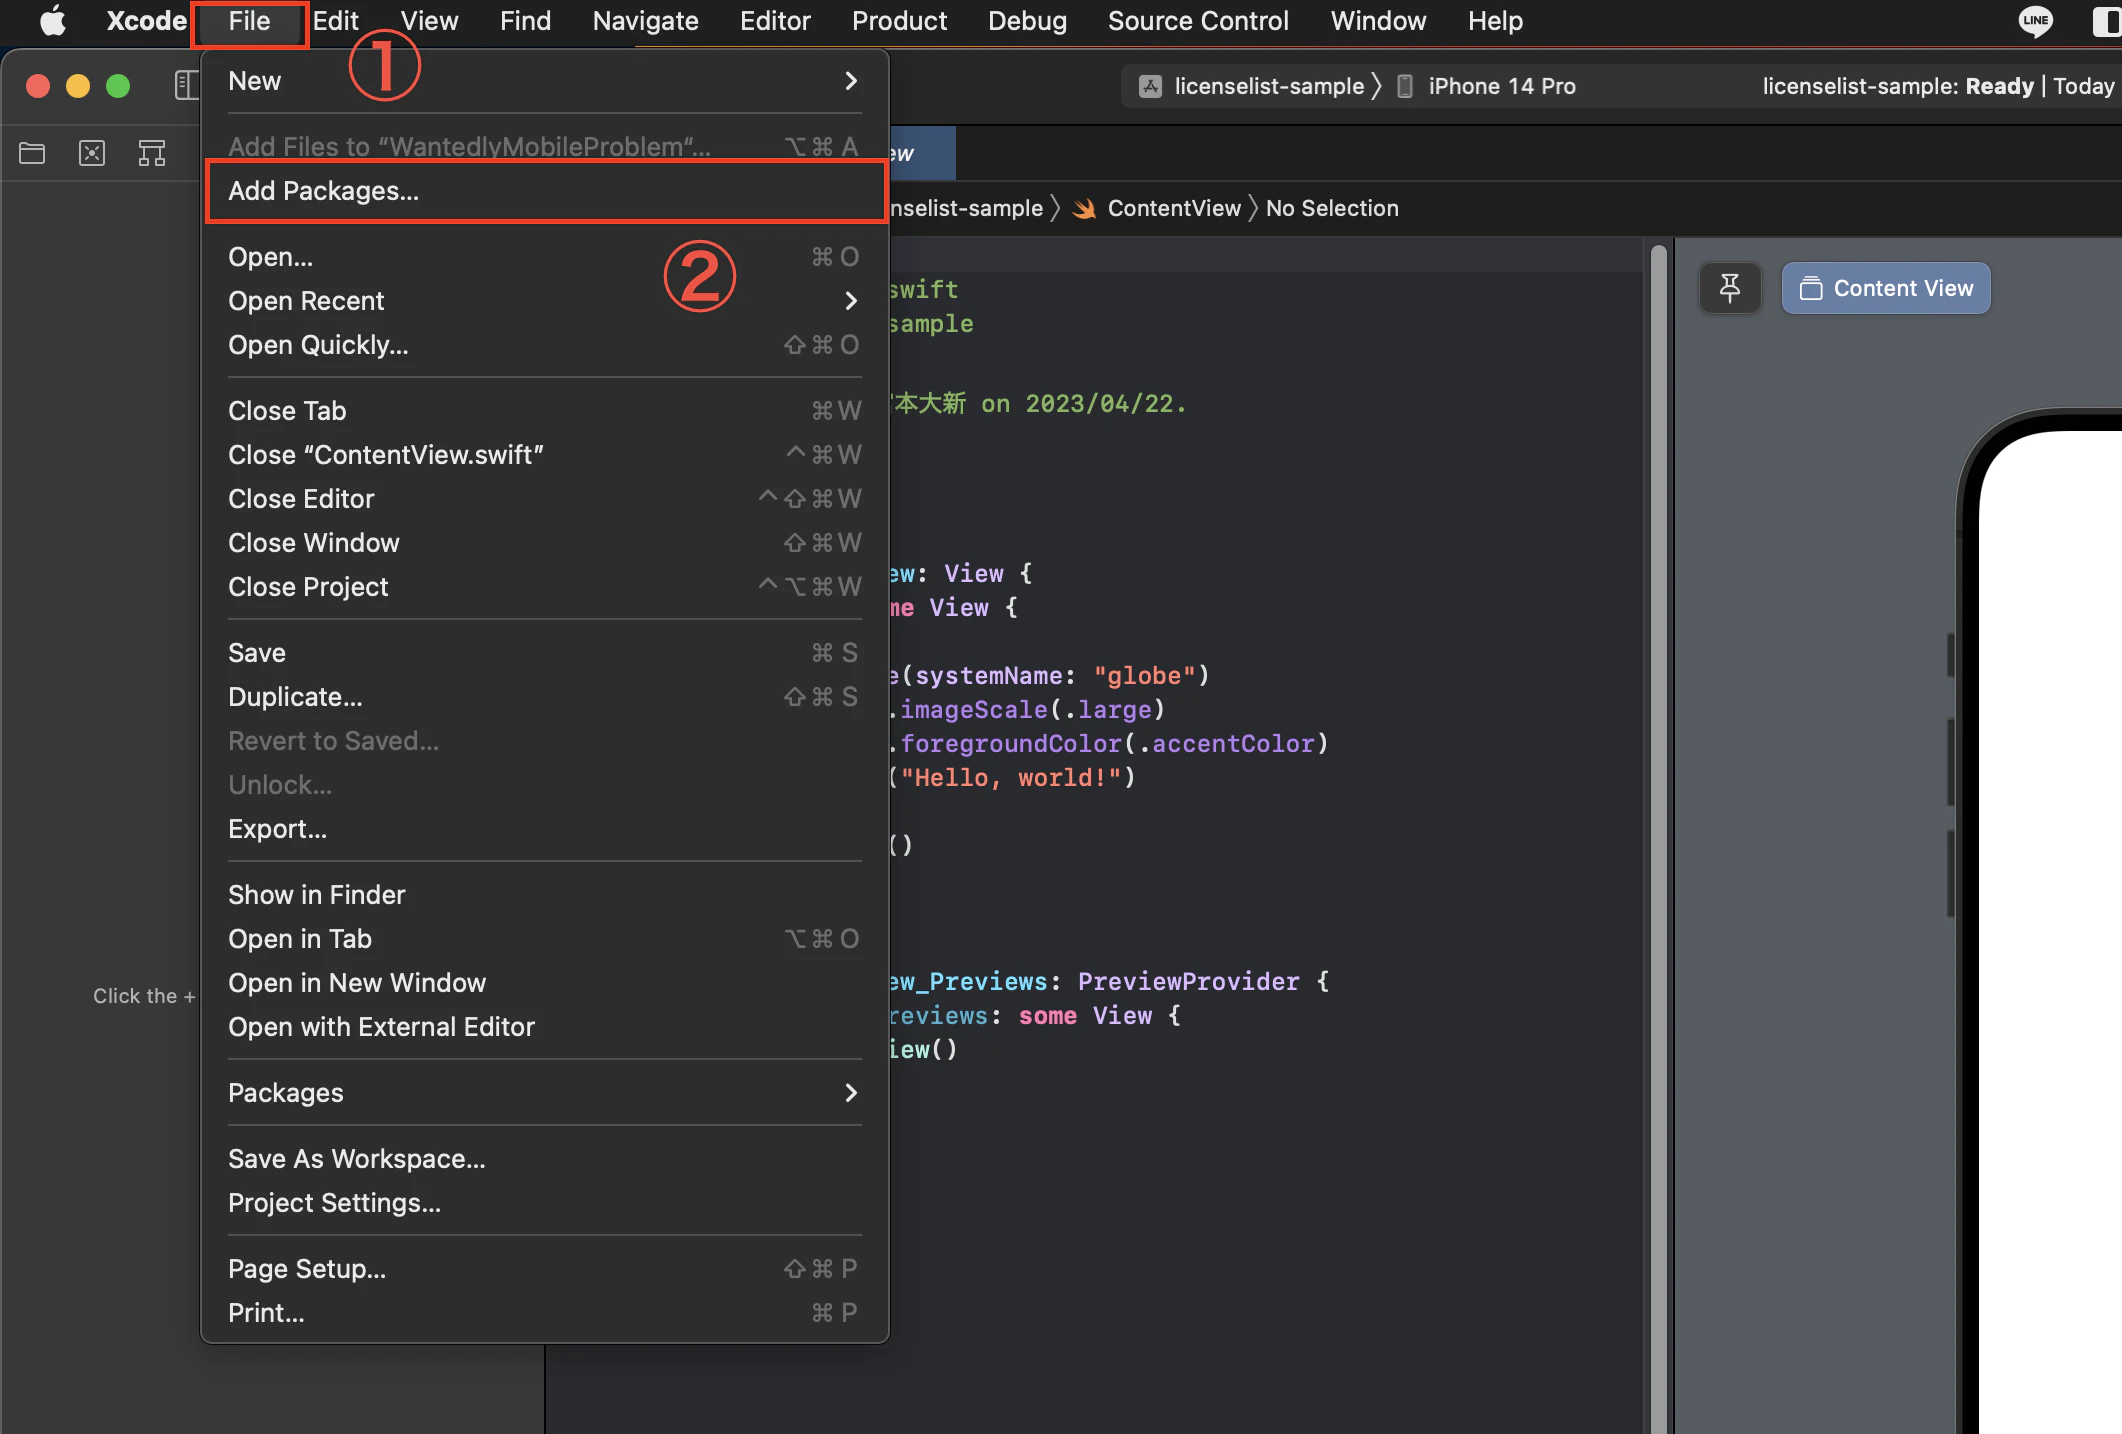Image resolution: width=2122 pixels, height=1434 pixels.
Task: Select Show in Finder
Action: (x=546, y=895)
